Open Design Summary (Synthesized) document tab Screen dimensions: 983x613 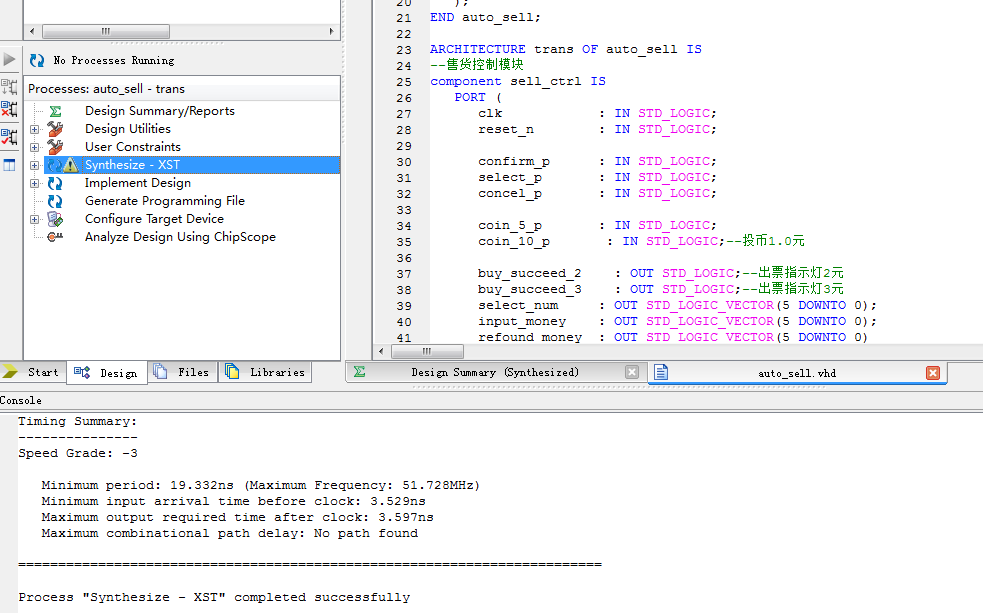pos(494,372)
